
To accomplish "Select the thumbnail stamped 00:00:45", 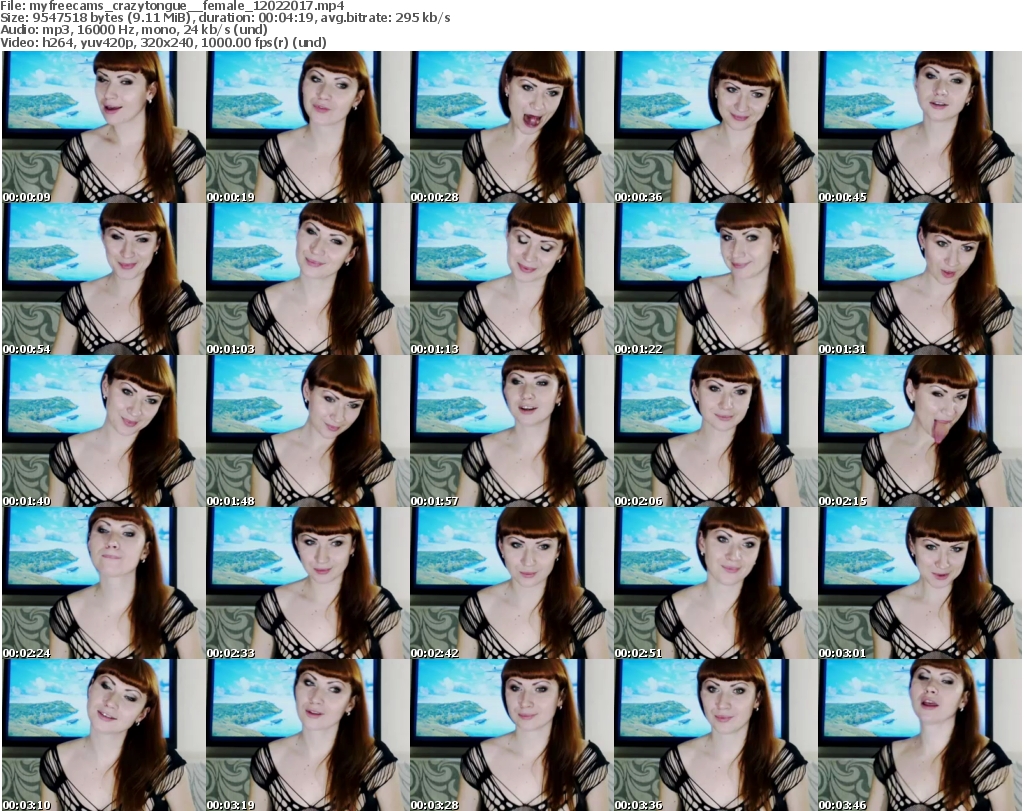I will click(920, 127).
